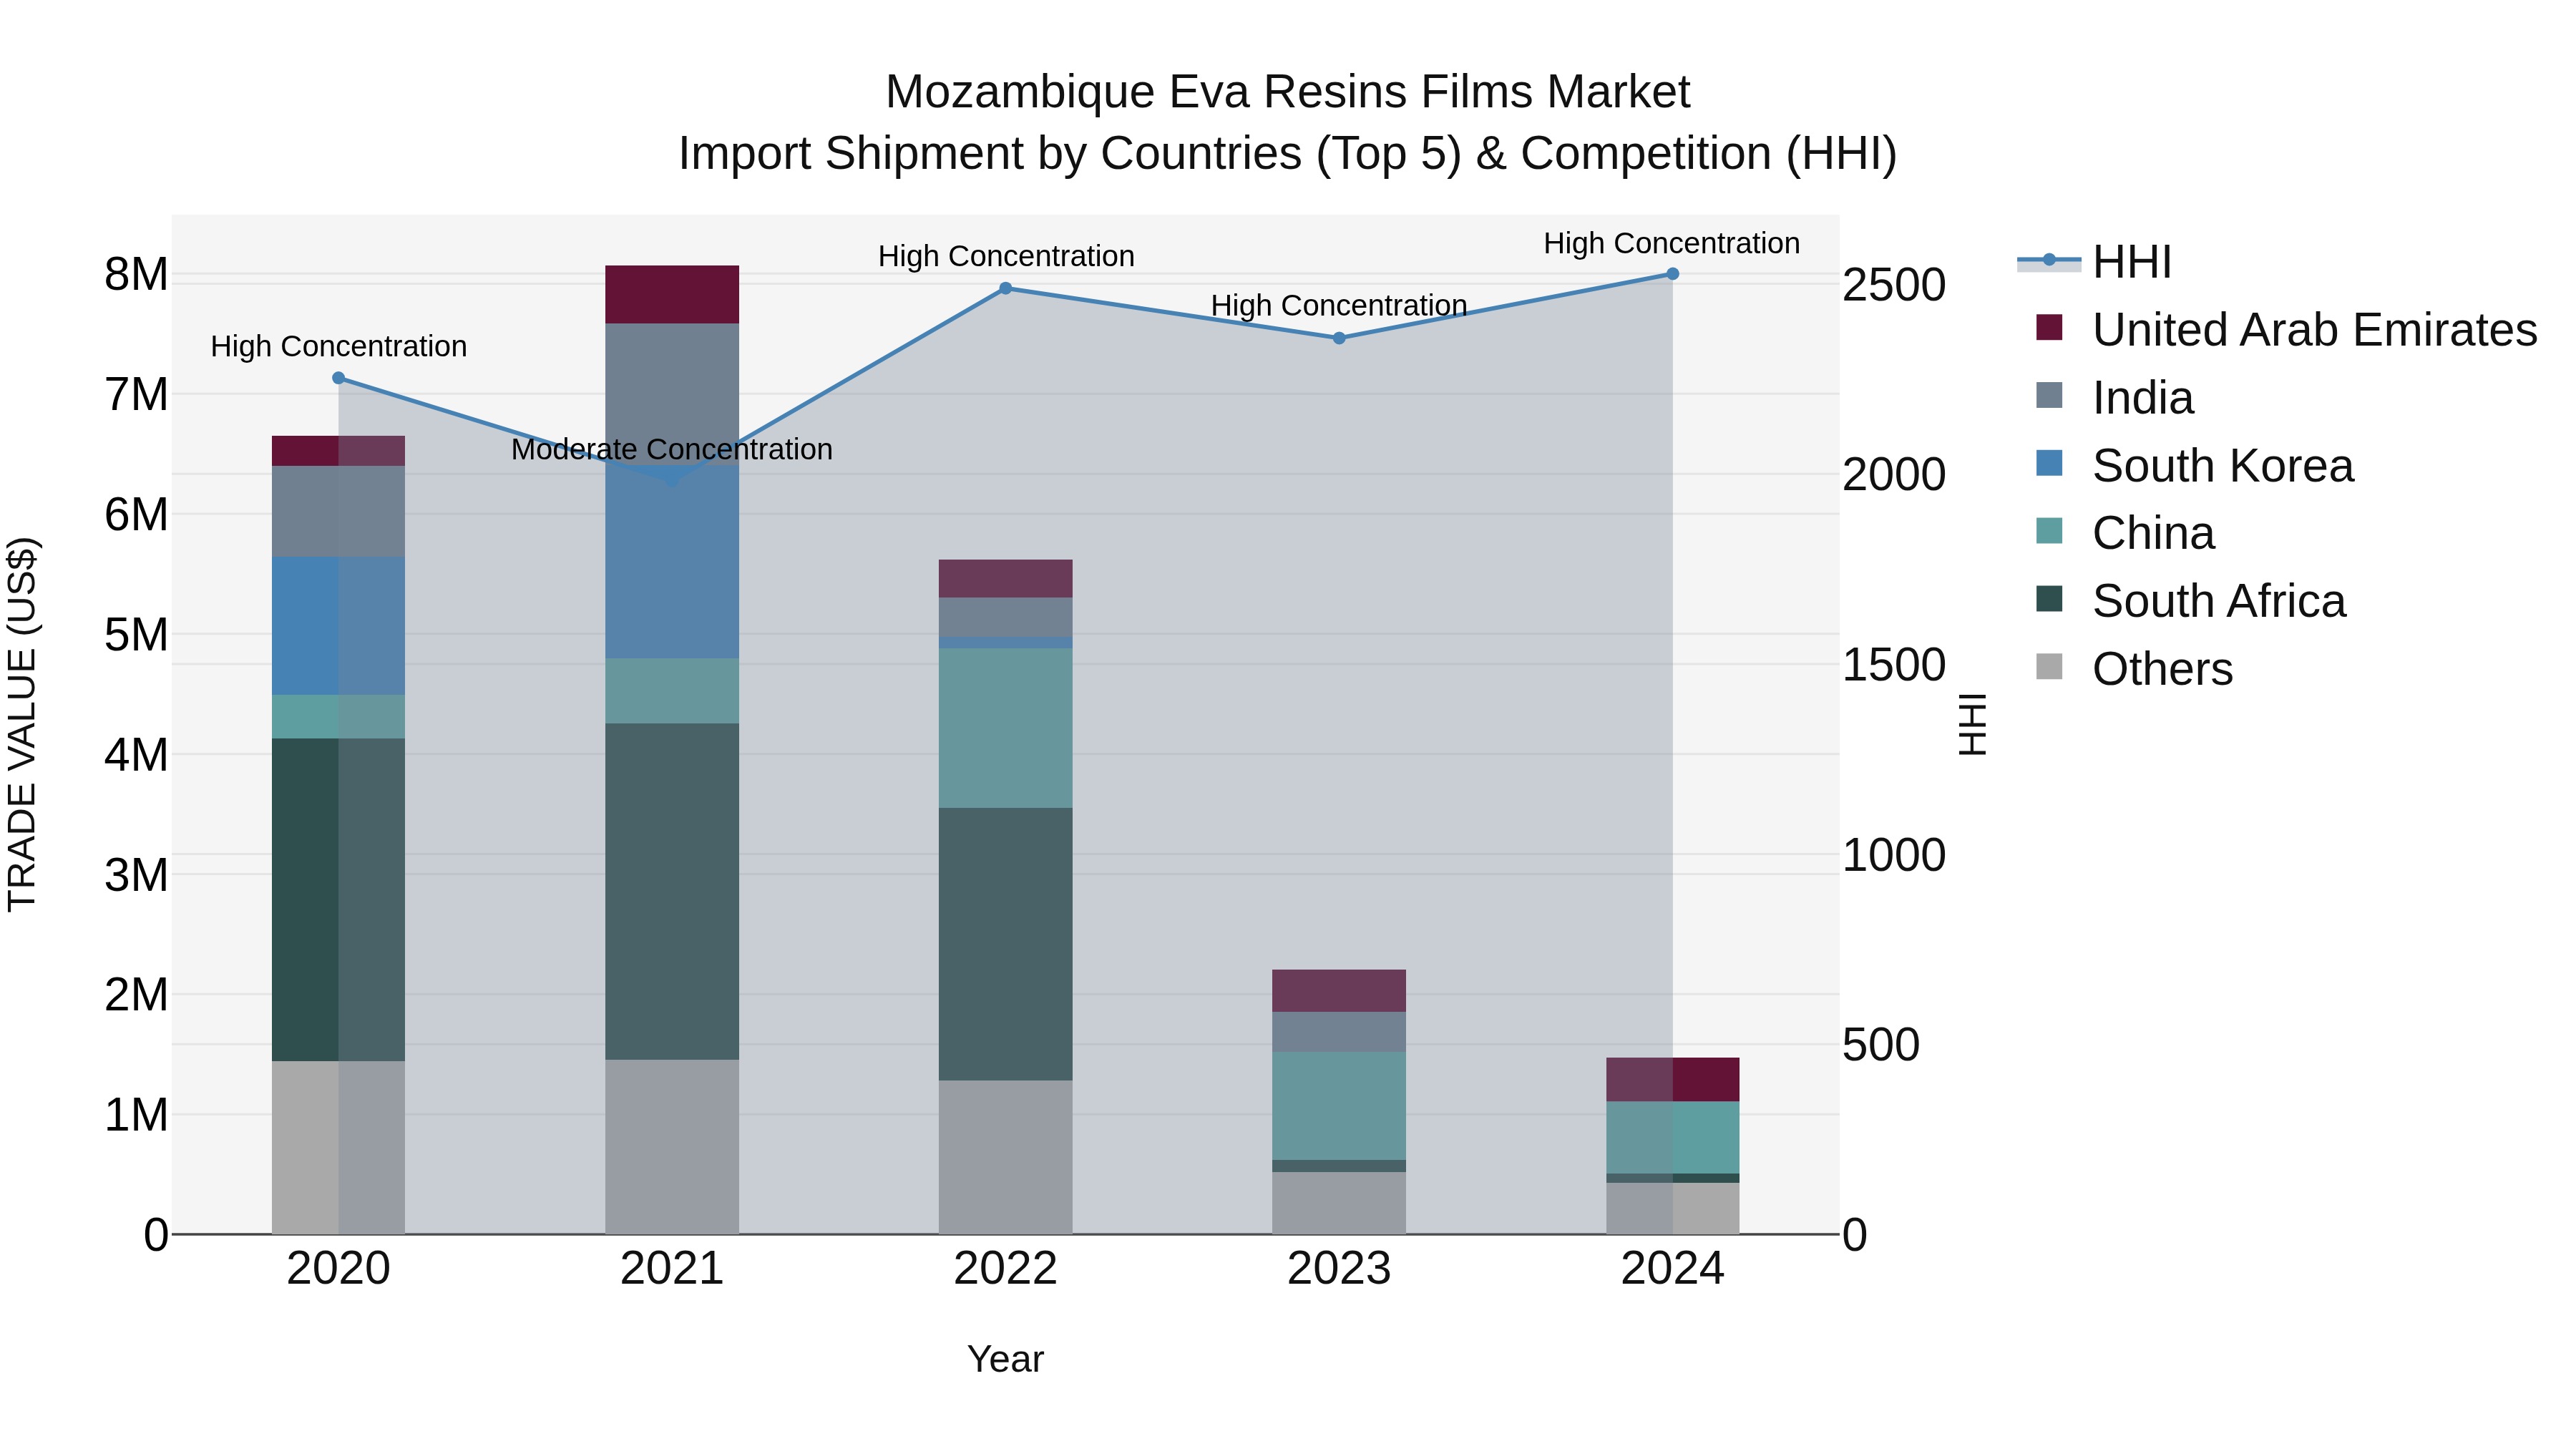Click the 2021 South Africa bar segment
The image size is (2576, 1449).
pyautogui.click(x=672, y=892)
